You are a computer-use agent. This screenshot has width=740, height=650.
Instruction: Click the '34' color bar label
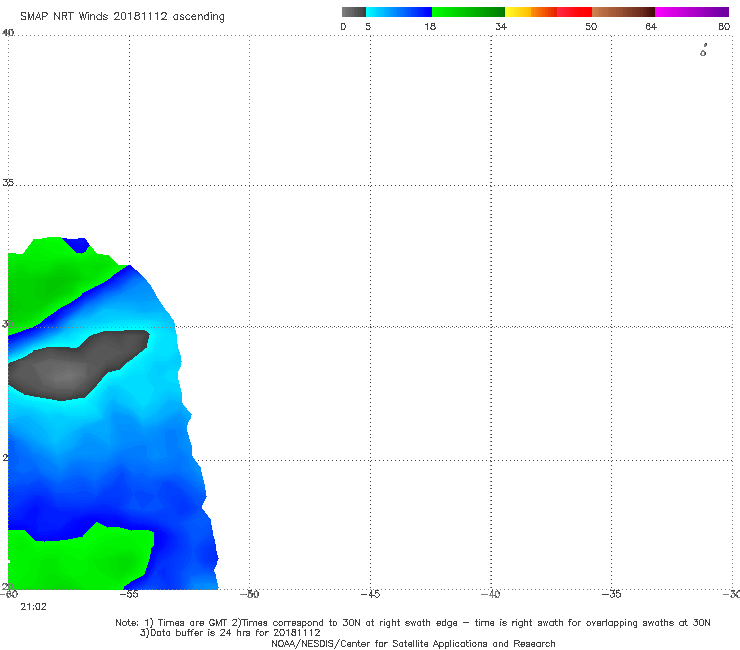pos(501,26)
